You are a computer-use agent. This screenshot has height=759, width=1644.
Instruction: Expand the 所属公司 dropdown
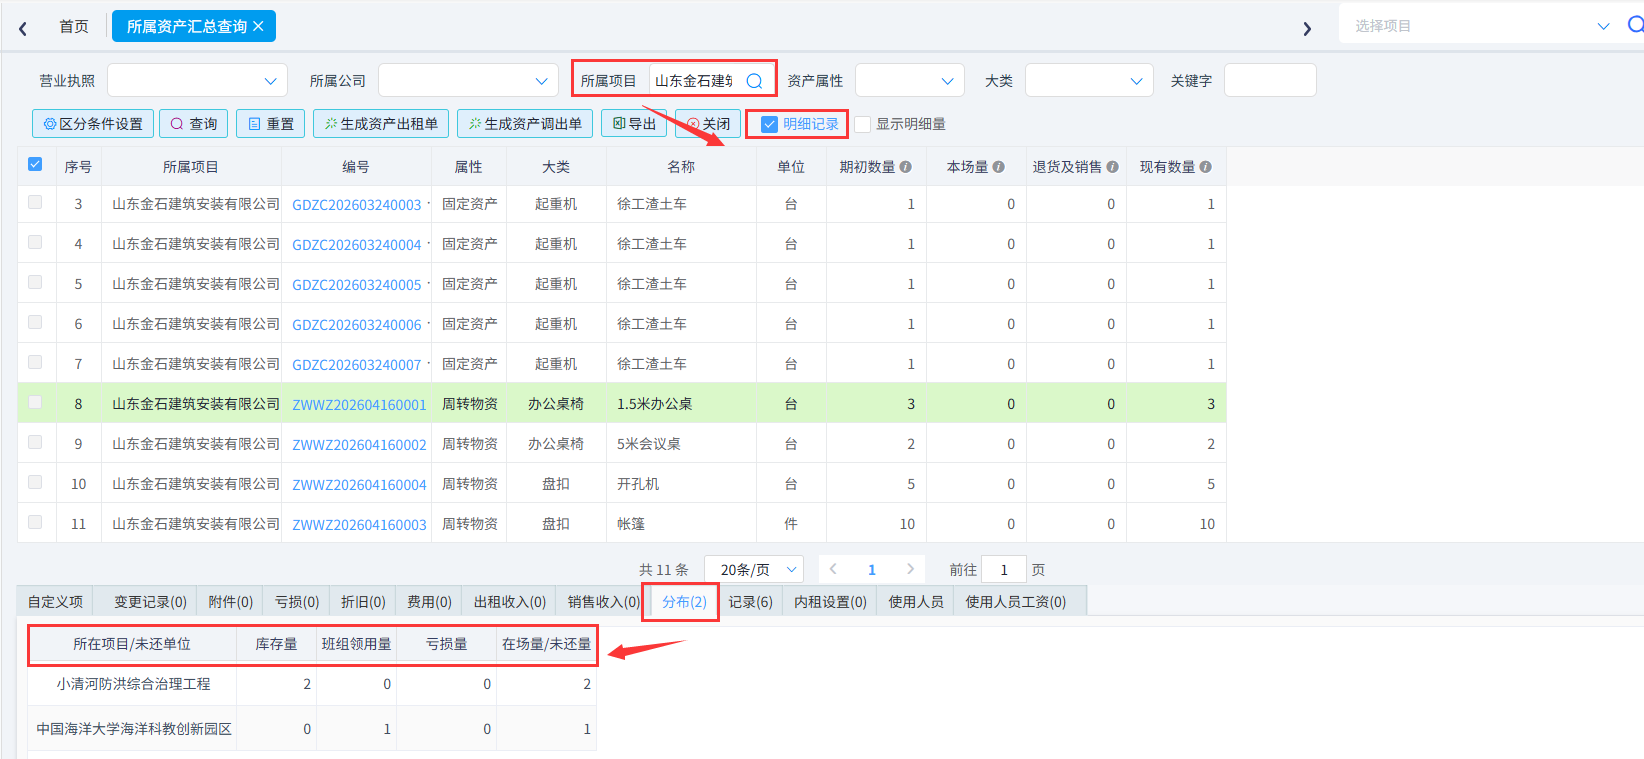468,81
